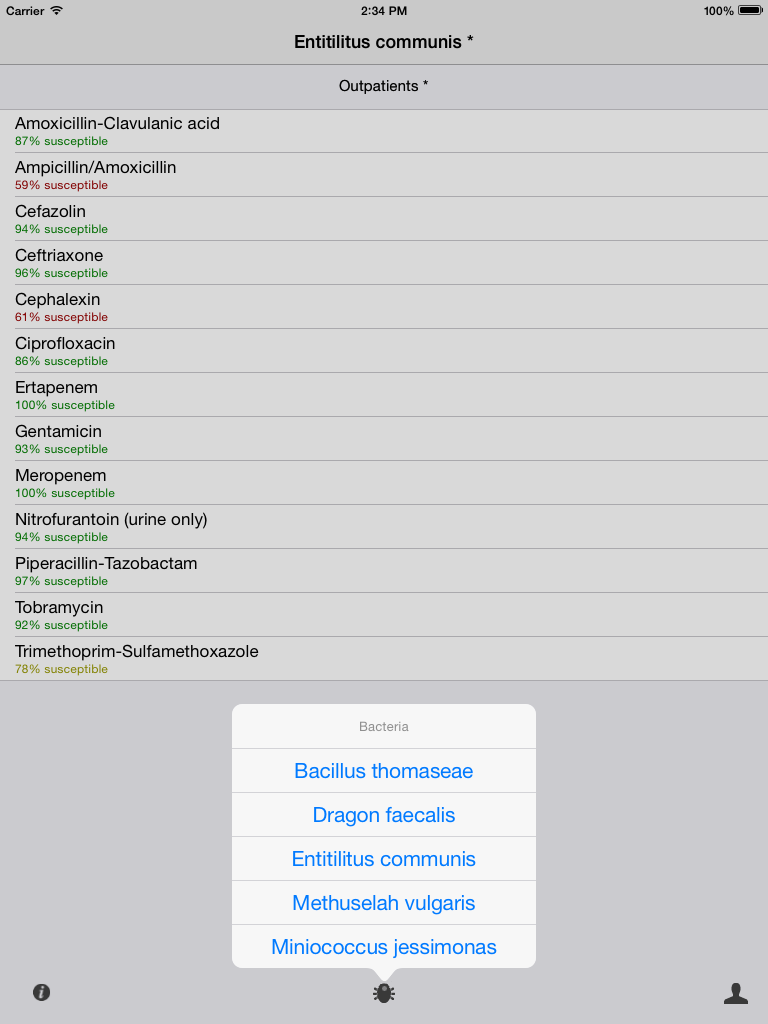Tap the Wi-Fi icon in status bar
Screen dimensions: 768x1024
57,10
